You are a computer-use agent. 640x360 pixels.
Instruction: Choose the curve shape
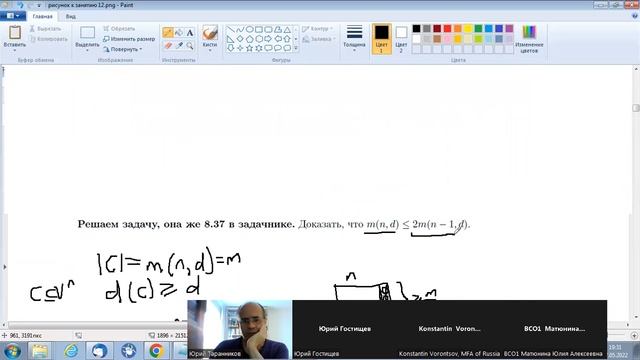point(240,30)
